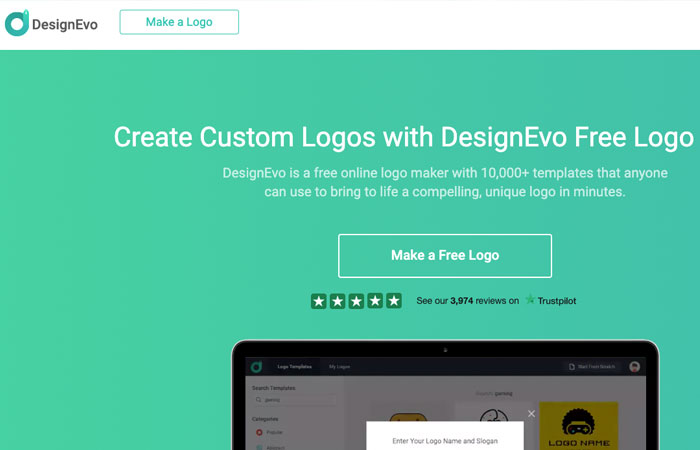
Task: Click the small DesignEvo icon in preview app
Action: click(x=256, y=367)
